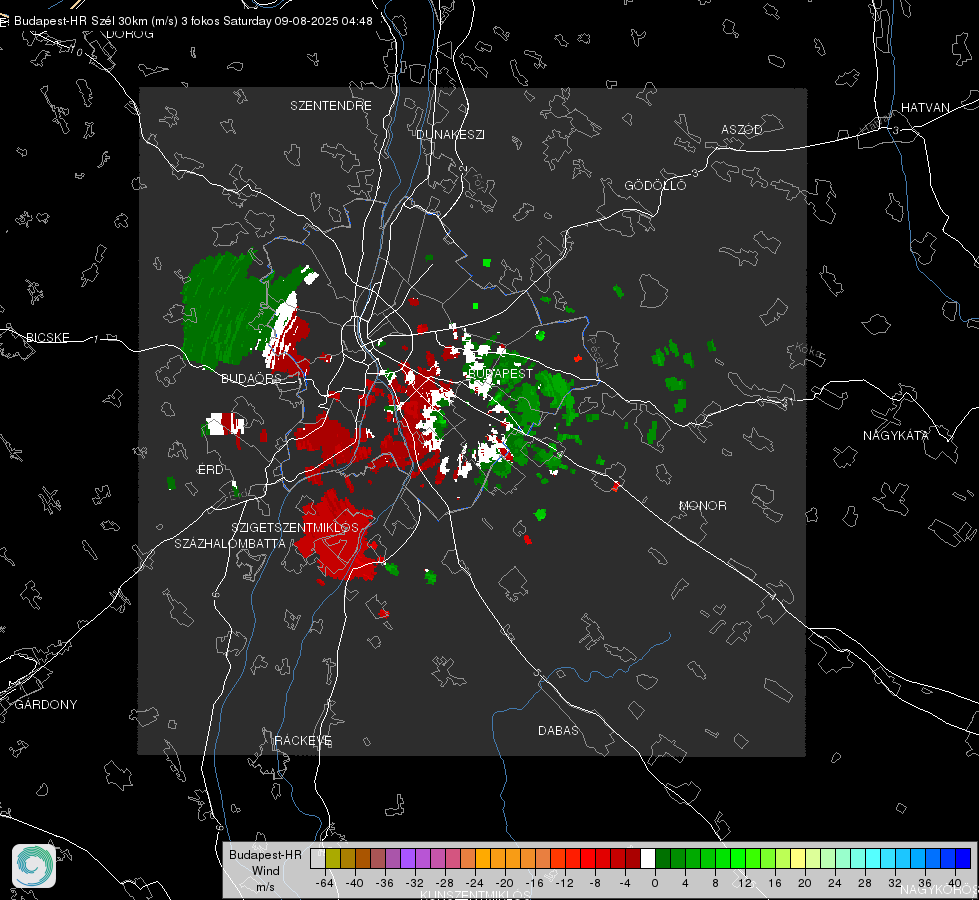Click the DOROG city label

coord(130,34)
